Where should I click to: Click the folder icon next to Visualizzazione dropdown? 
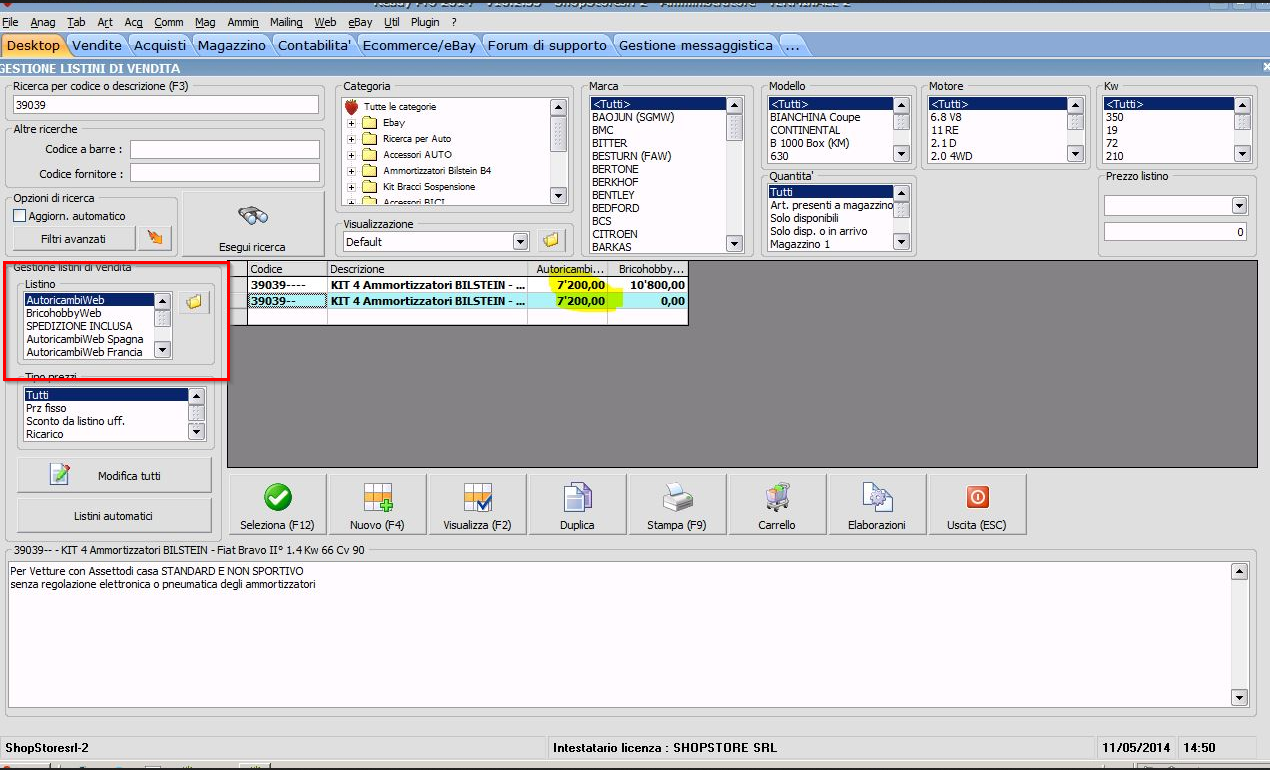(x=551, y=241)
